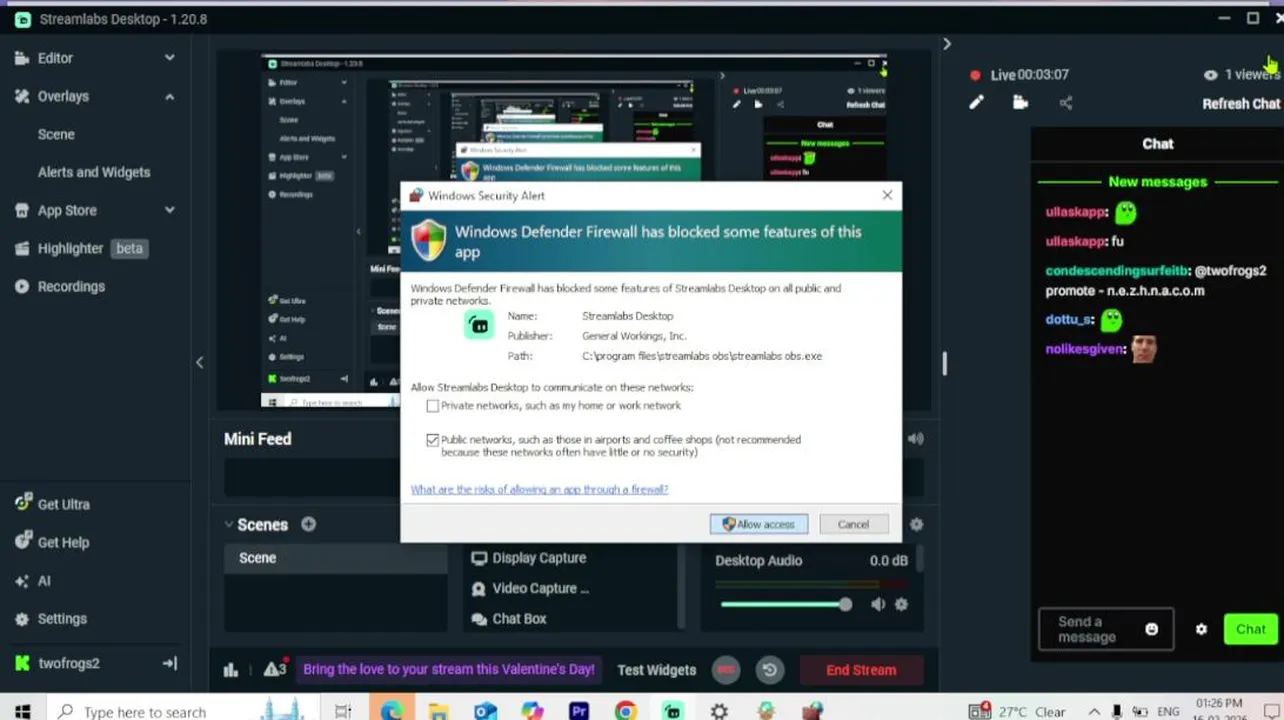Open the audio mixer settings gear
Viewport: 1284px width, 720px height.
916,524
